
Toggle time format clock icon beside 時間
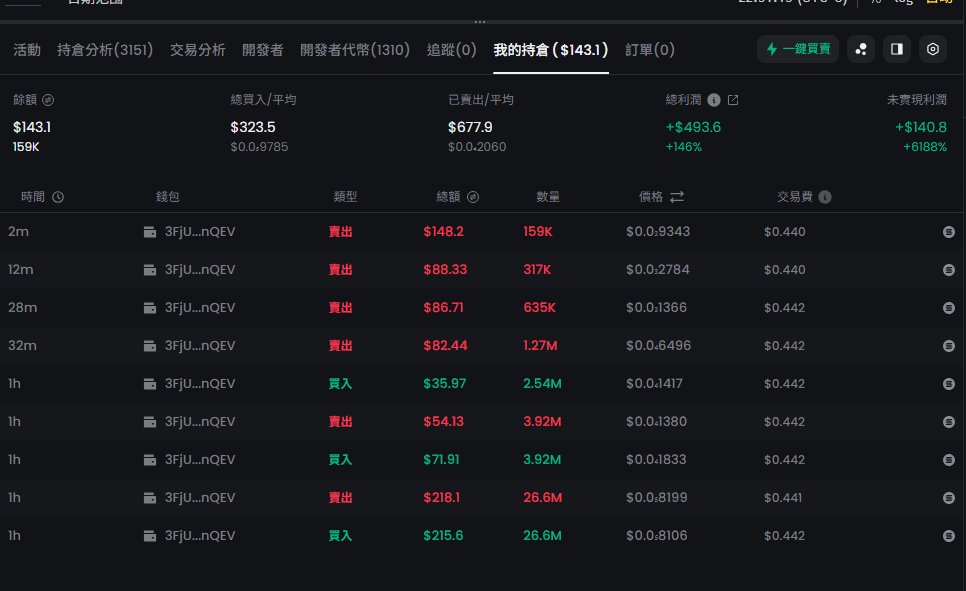pyautogui.click(x=58, y=197)
